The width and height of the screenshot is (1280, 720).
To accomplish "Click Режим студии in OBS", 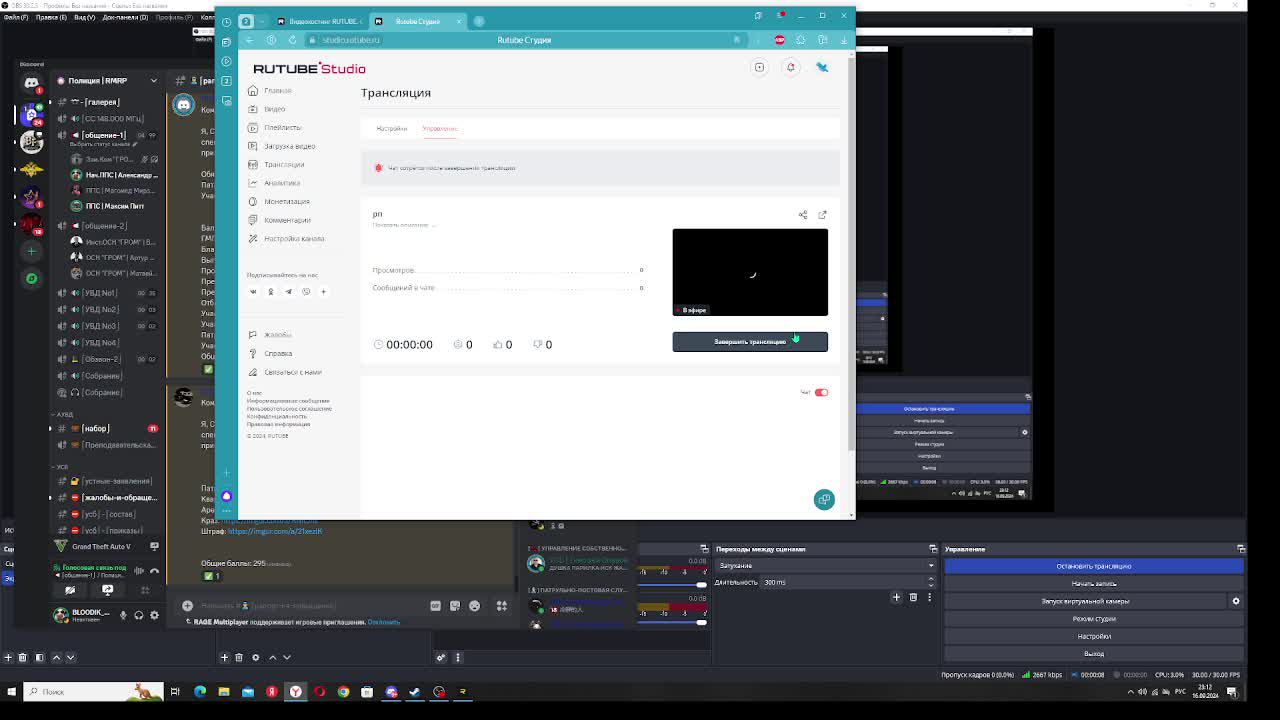I will click(x=1094, y=619).
